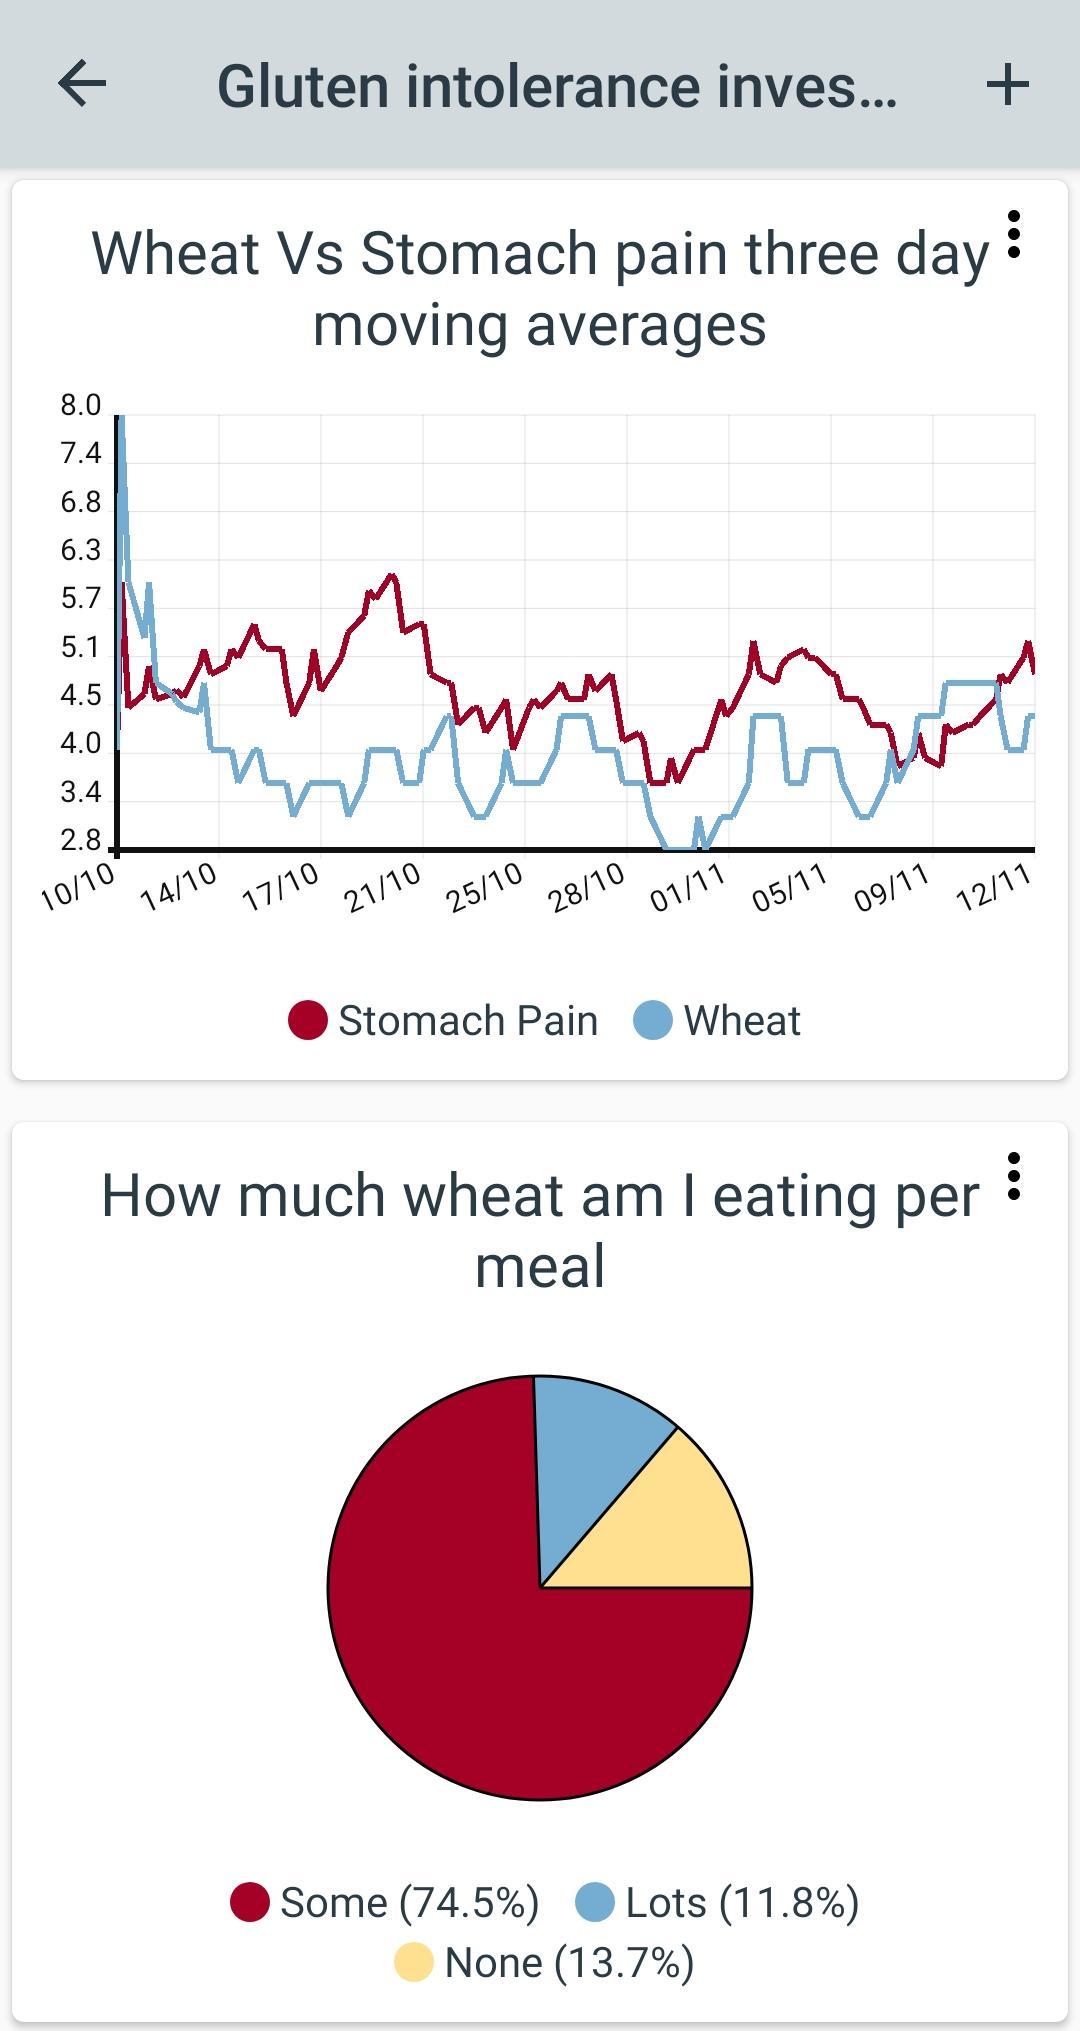This screenshot has height=2031, width=1080.
Task: Tap the 01/11 date label on the x-axis
Action: pos(688,889)
